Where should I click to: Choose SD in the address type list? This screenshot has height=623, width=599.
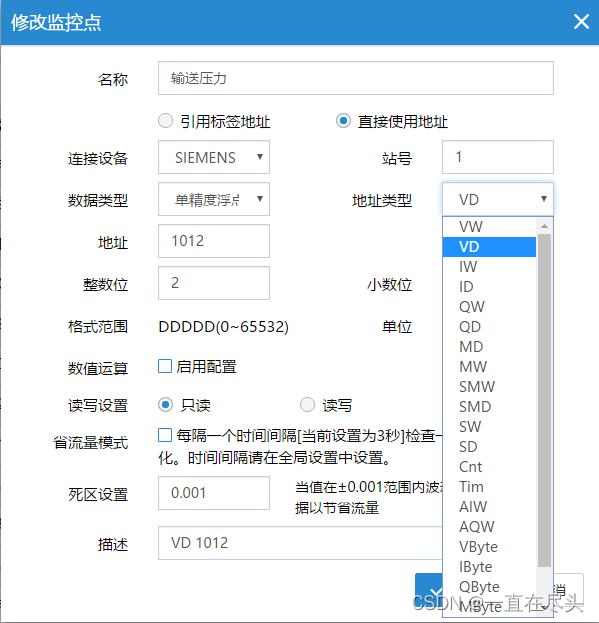click(x=489, y=447)
